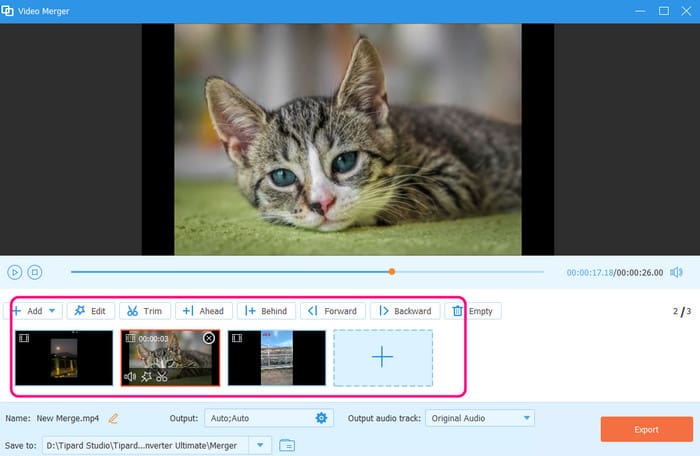This screenshot has height=456, width=700.
Task: Play the merged video preview
Action: pyautogui.click(x=14, y=272)
